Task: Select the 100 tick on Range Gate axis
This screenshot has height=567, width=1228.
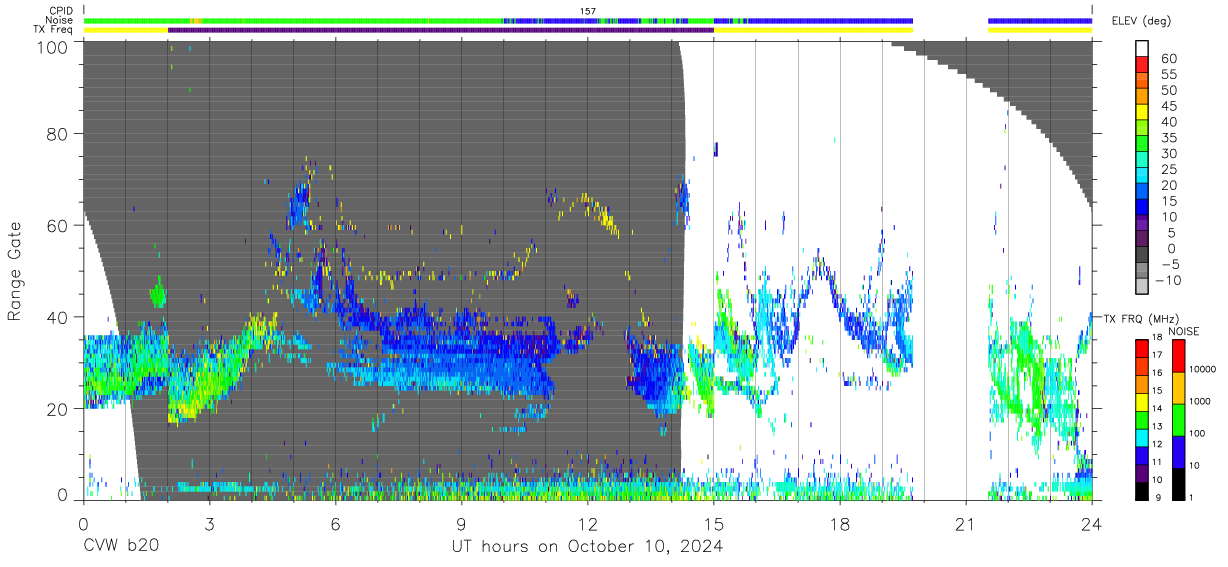Action: [x=52, y=46]
